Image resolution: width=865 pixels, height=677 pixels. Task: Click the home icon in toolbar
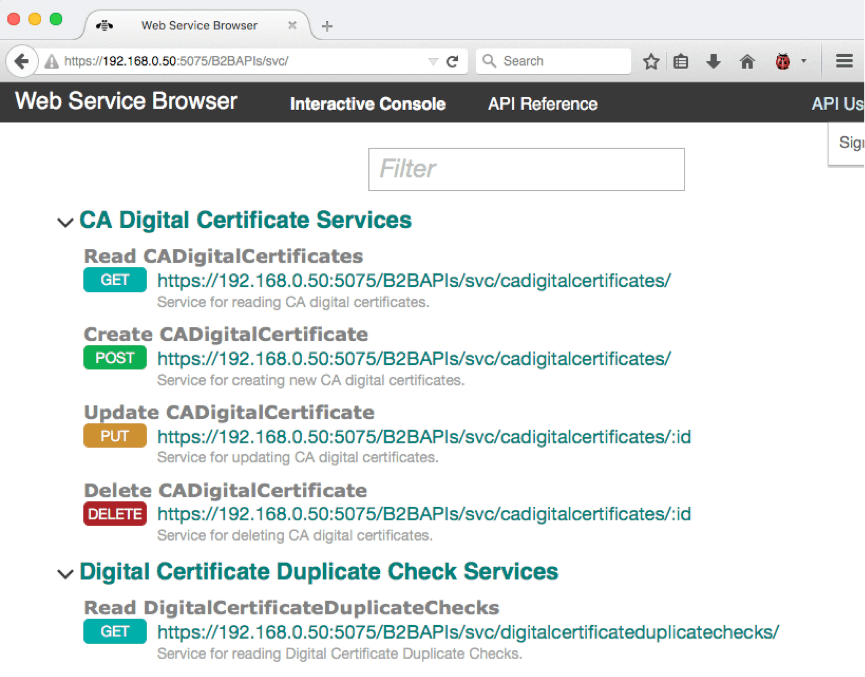[x=747, y=61]
